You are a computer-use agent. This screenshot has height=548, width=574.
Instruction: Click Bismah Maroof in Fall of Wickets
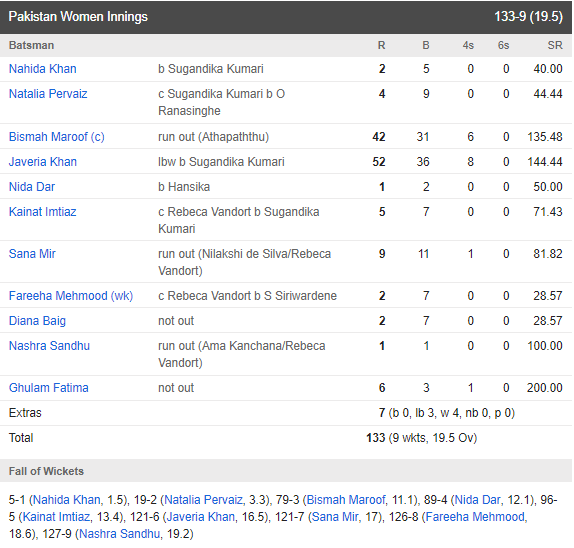coord(346,500)
